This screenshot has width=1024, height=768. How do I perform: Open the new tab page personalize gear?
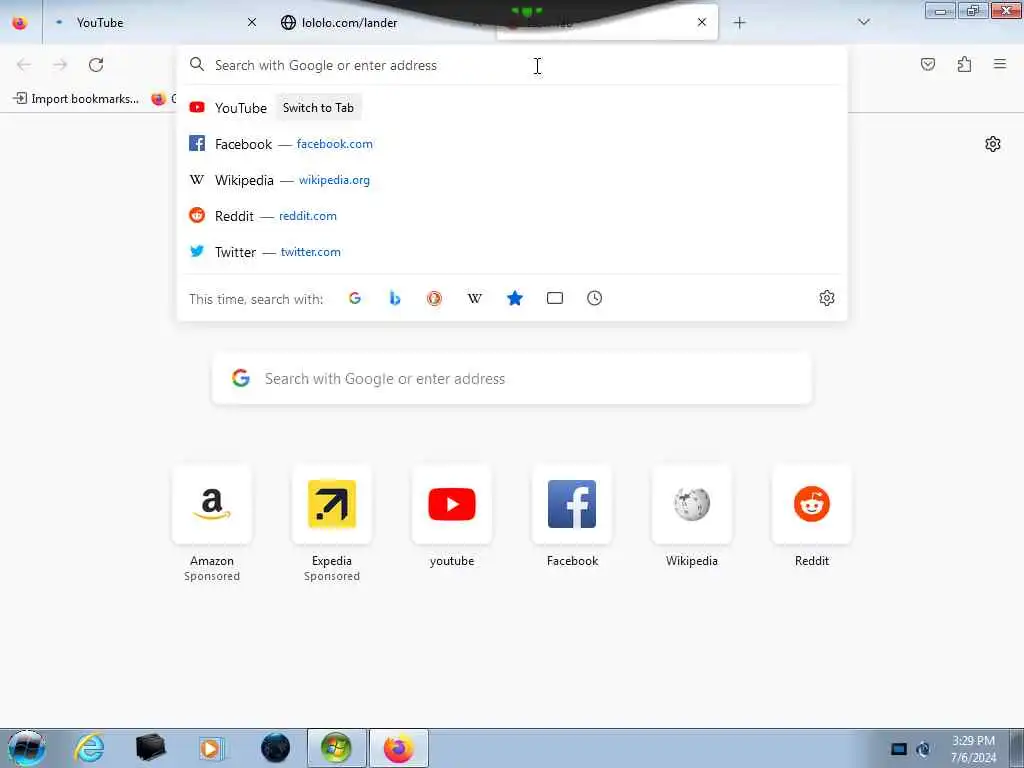(993, 144)
